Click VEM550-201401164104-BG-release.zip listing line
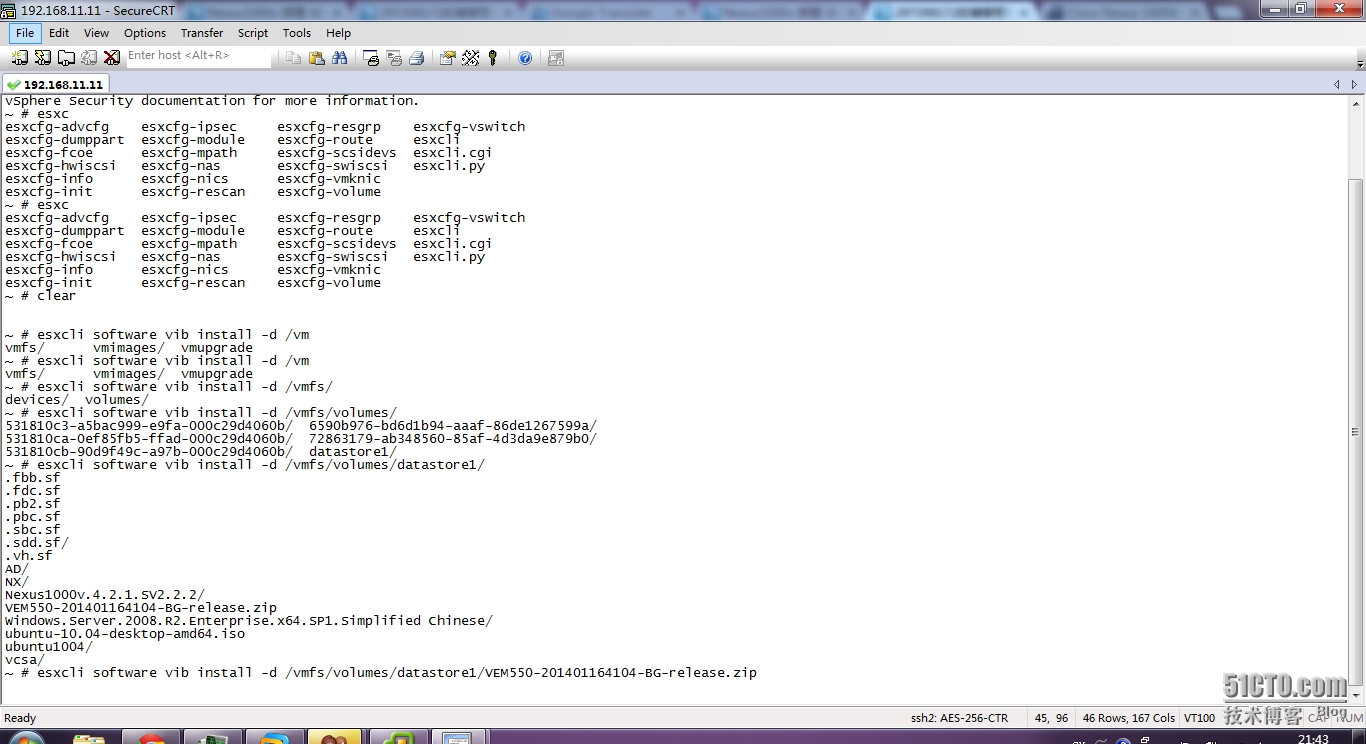This screenshot has width=1366, height=744. (141, 608)
